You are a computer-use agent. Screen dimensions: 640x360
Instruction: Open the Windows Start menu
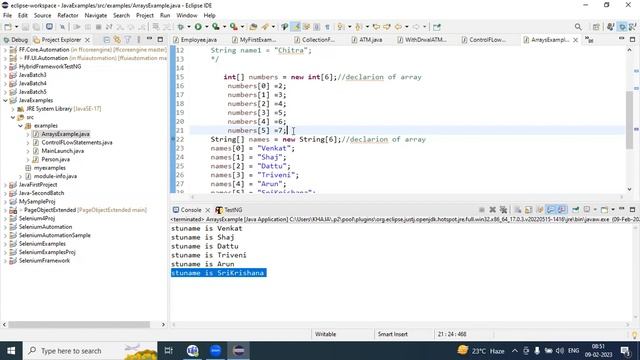tap(11, 351)
